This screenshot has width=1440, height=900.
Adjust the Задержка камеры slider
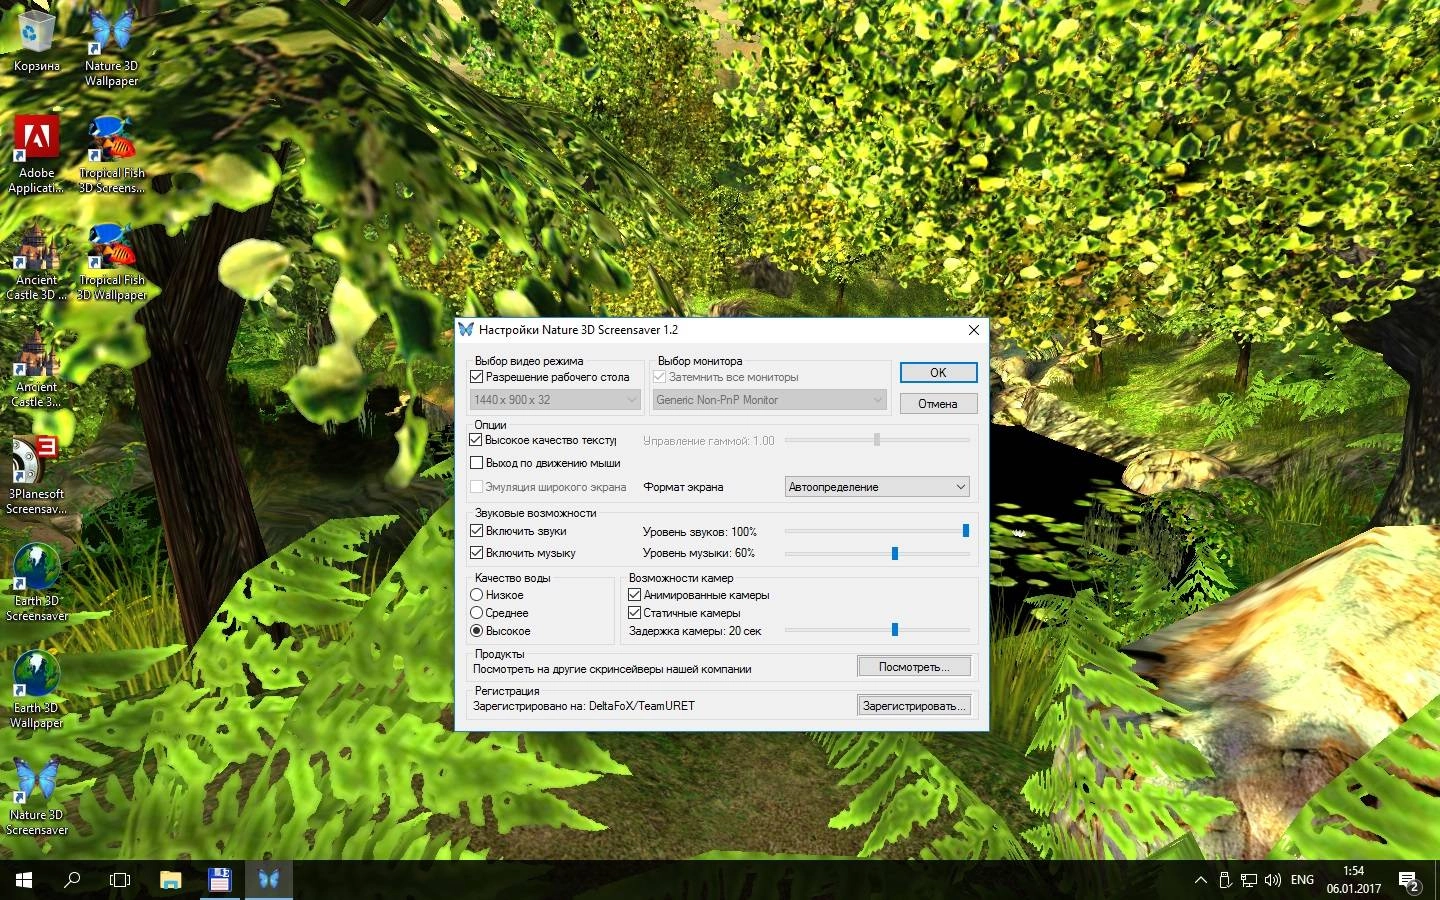tap(877, 630)
